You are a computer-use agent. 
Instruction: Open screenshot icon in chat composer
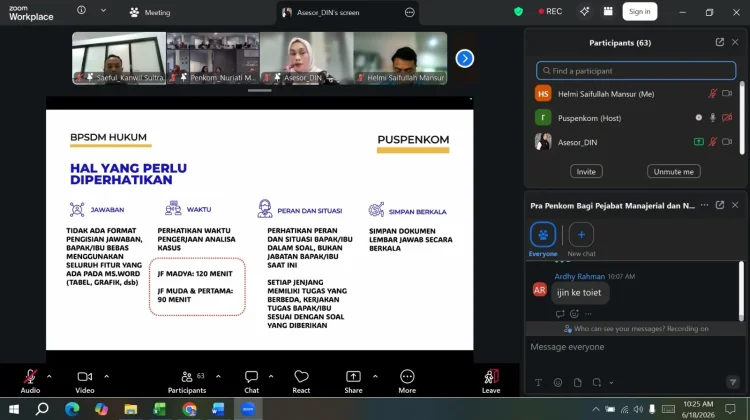(596, 382)
